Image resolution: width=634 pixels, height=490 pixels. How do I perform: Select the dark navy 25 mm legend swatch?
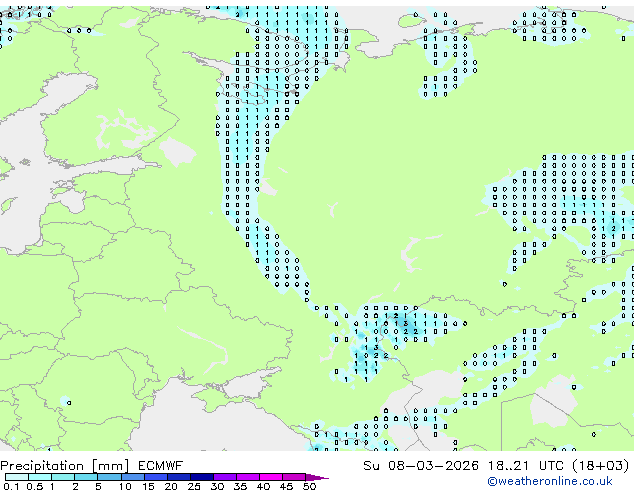(202, 477)
